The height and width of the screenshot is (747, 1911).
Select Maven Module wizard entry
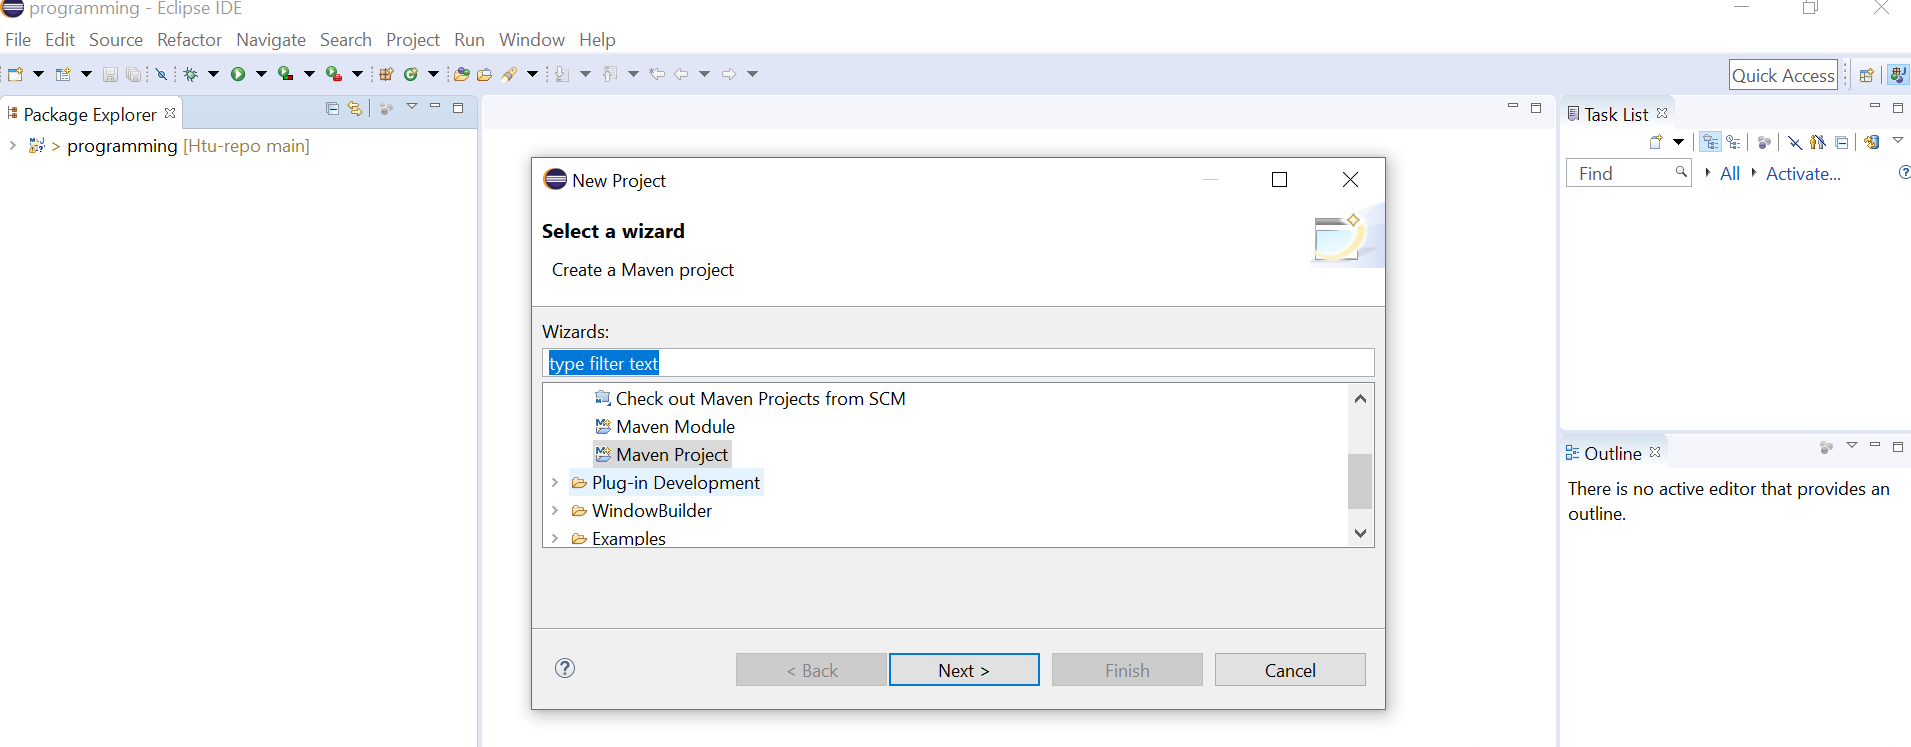point(664,427)
